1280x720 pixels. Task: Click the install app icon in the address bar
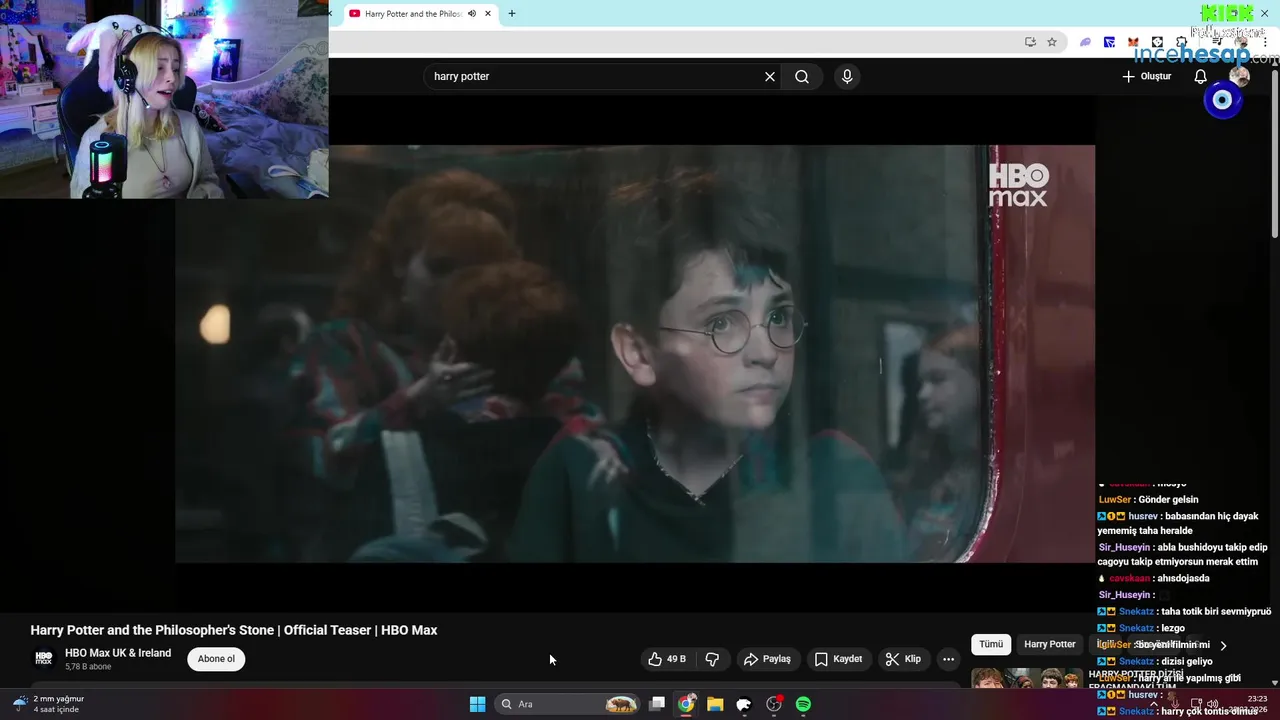pos(1030,42)
